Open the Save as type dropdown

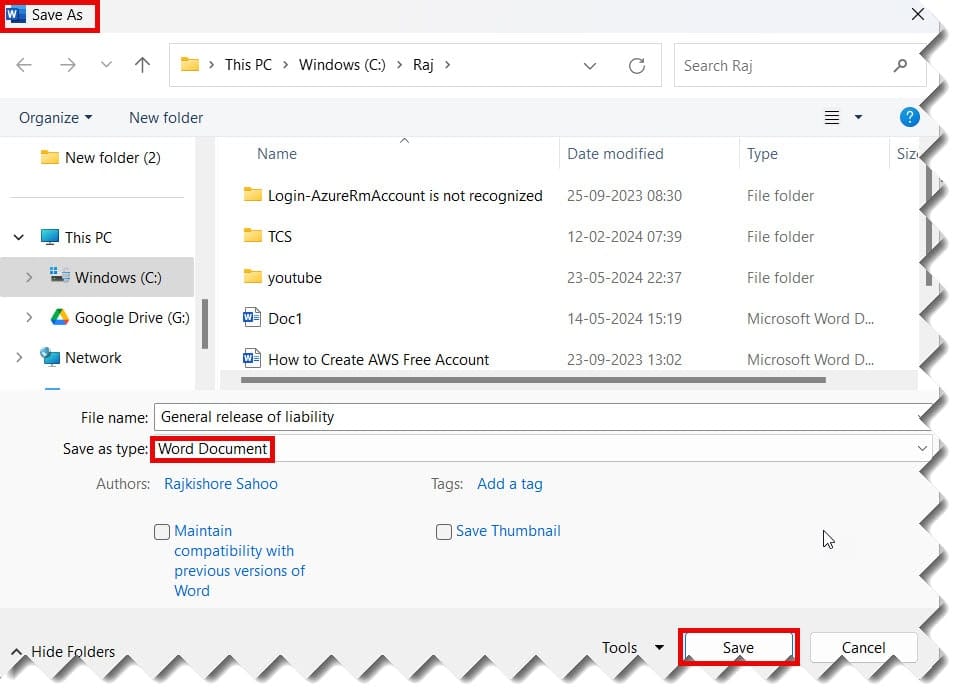[x=922, y=449]
